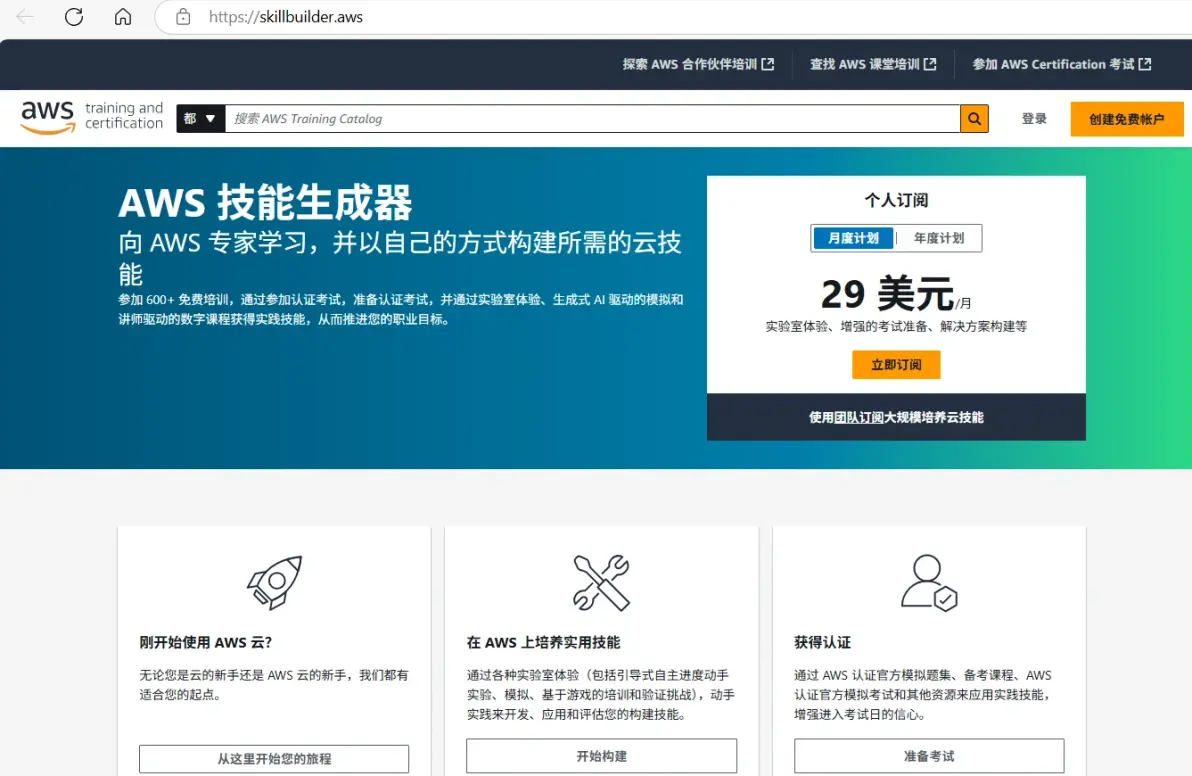Screen dimensions: 1192x776
Task: Select the 月度计划 plan toggle
Action: pyautogui.click(x=853, y=238)
